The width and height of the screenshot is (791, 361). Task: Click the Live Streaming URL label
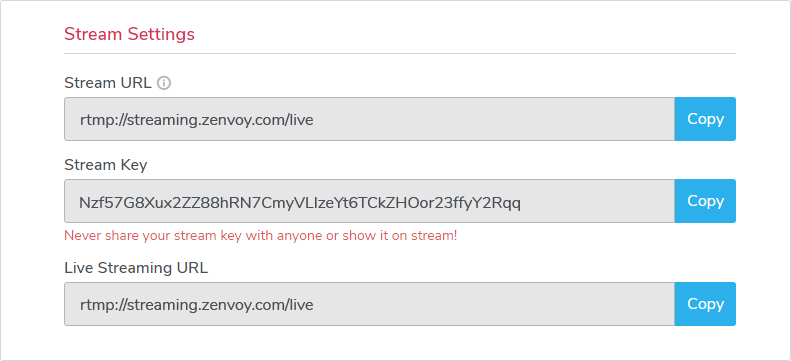tap(136, 268)
